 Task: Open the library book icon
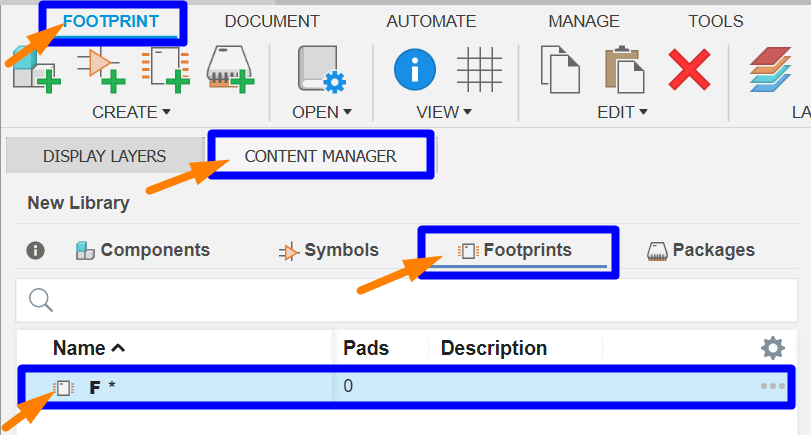(x=321, y=70)
